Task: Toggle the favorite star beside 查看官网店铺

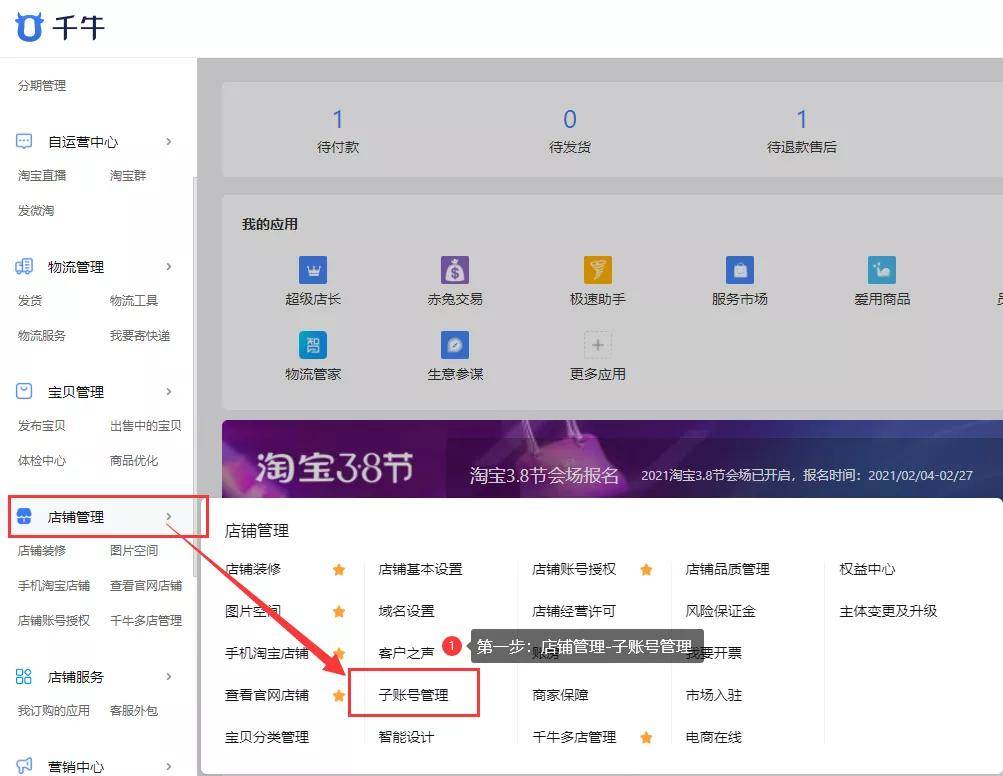Action: [339, 695]
